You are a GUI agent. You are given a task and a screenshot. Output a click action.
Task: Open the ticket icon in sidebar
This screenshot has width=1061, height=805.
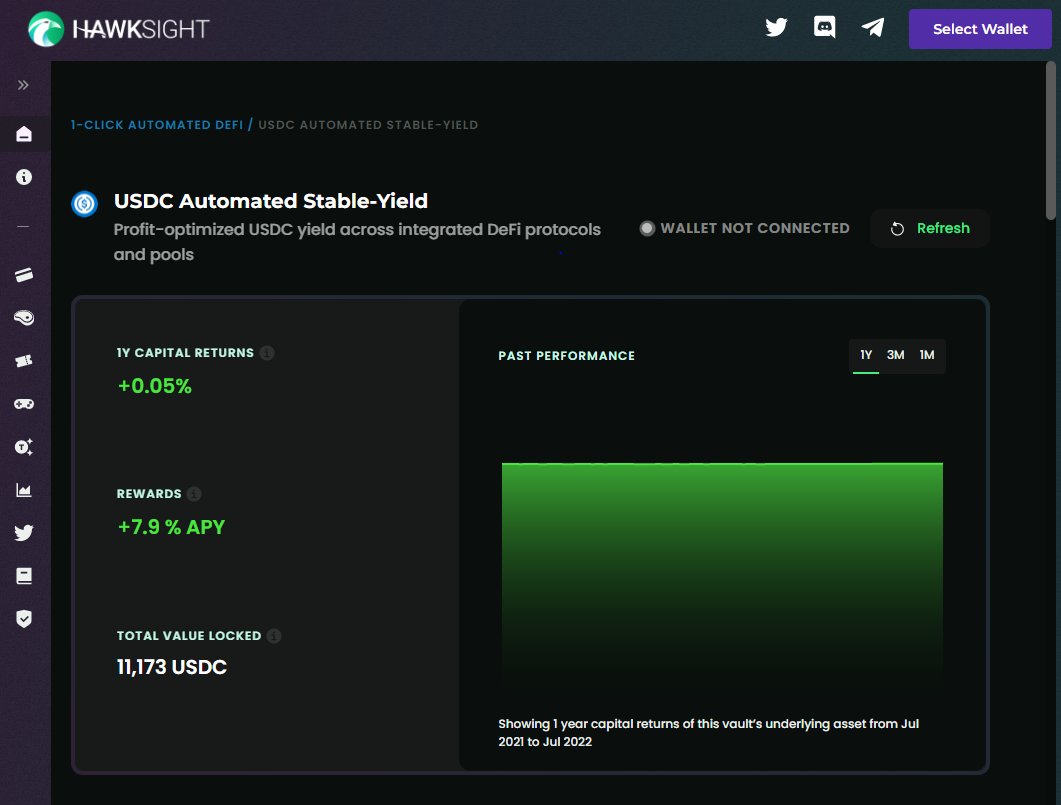[24, 361]
